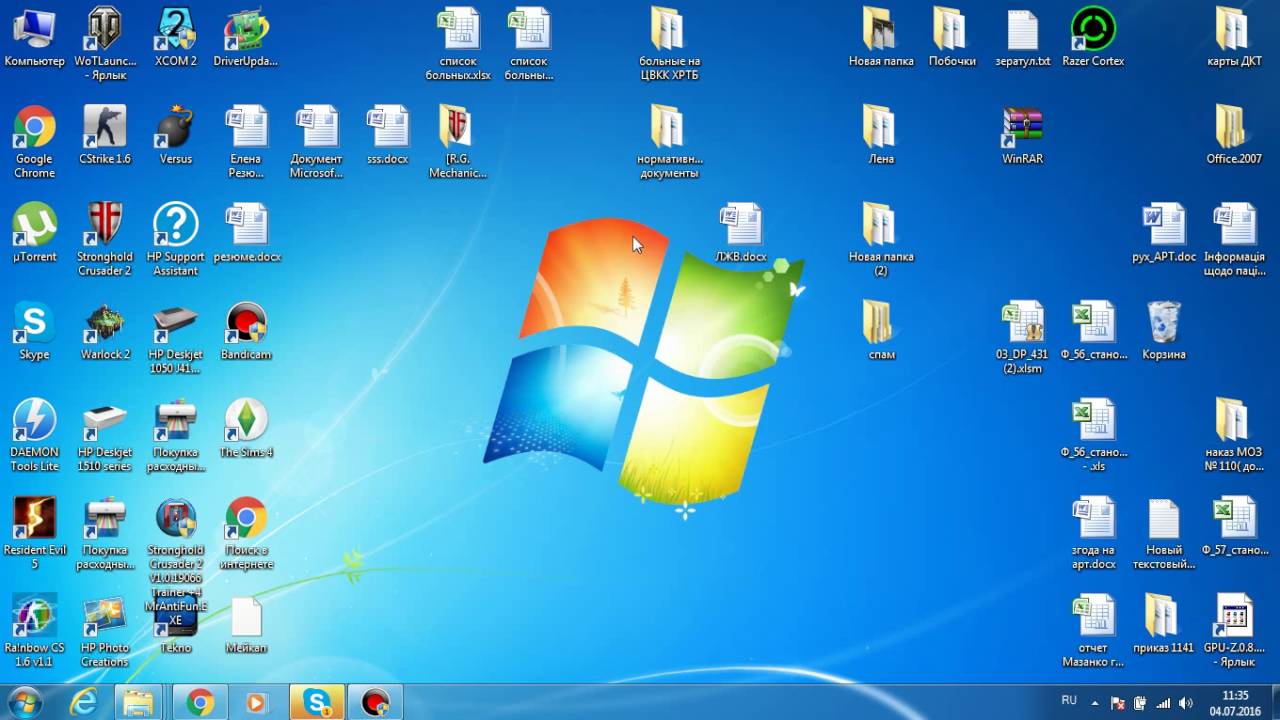Screen dimensions: 1280x720
Task: Open Windows Media Player taskbar icon
Action: 256,703
